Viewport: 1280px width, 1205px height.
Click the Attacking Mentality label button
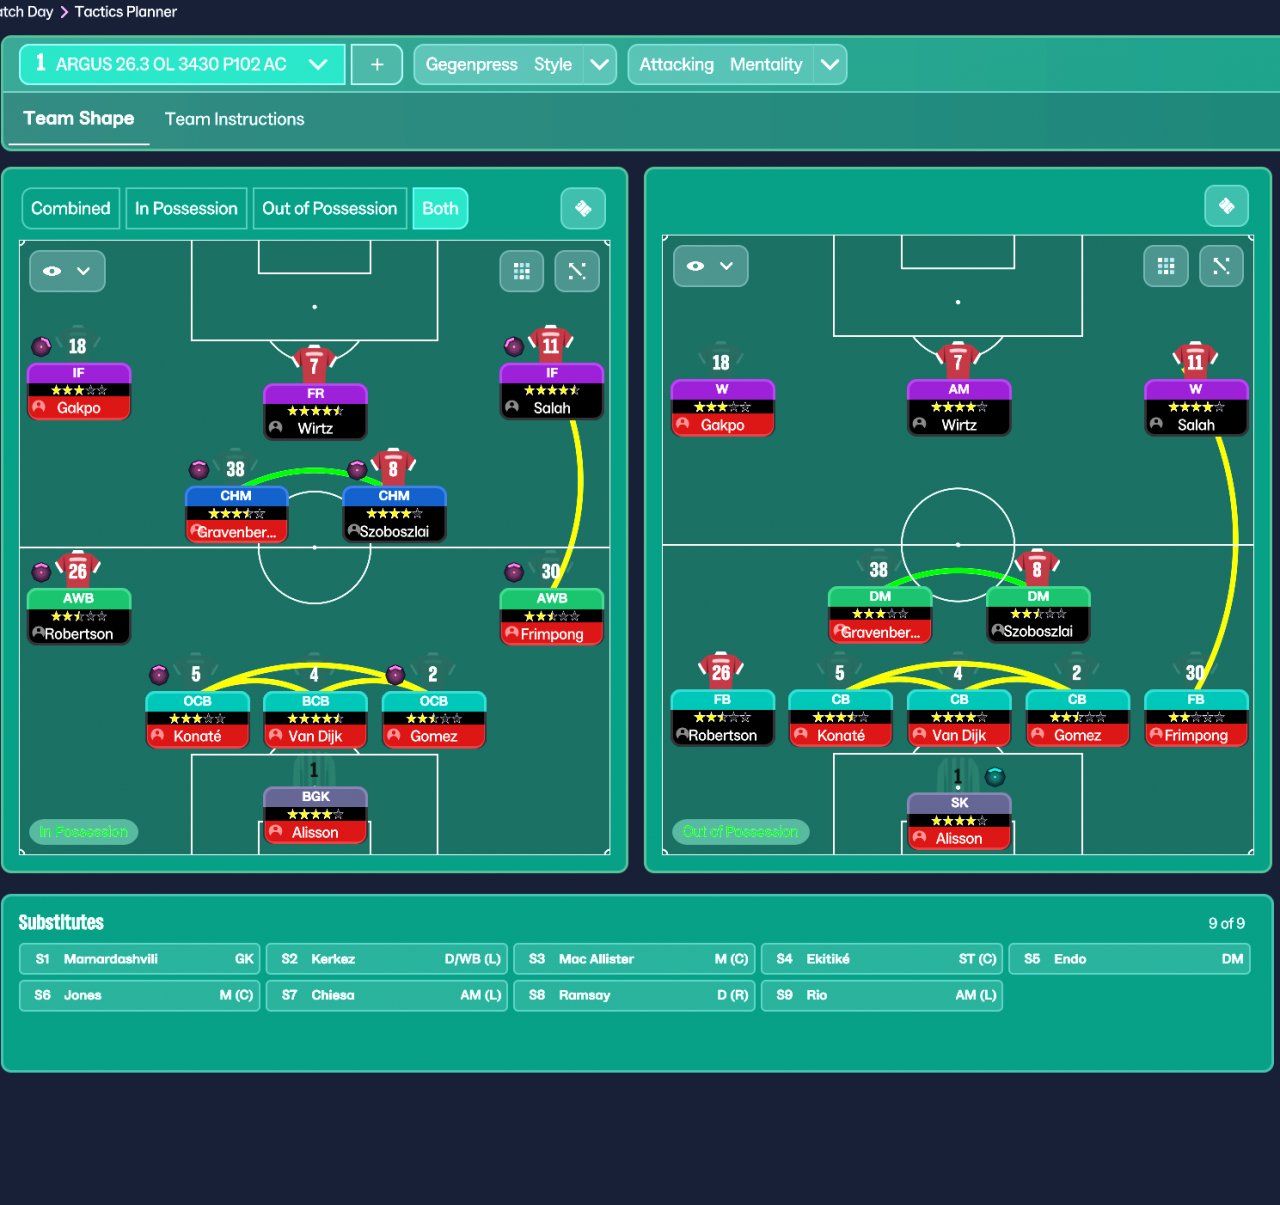tap(721, 64)
